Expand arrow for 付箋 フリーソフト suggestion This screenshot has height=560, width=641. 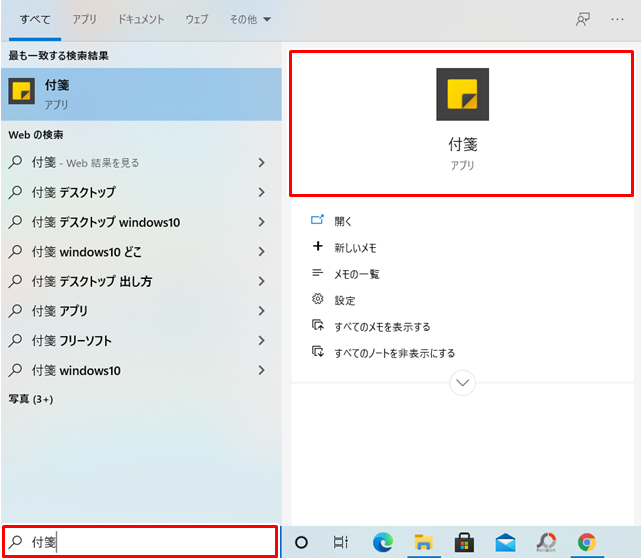(x=262, y=340)
